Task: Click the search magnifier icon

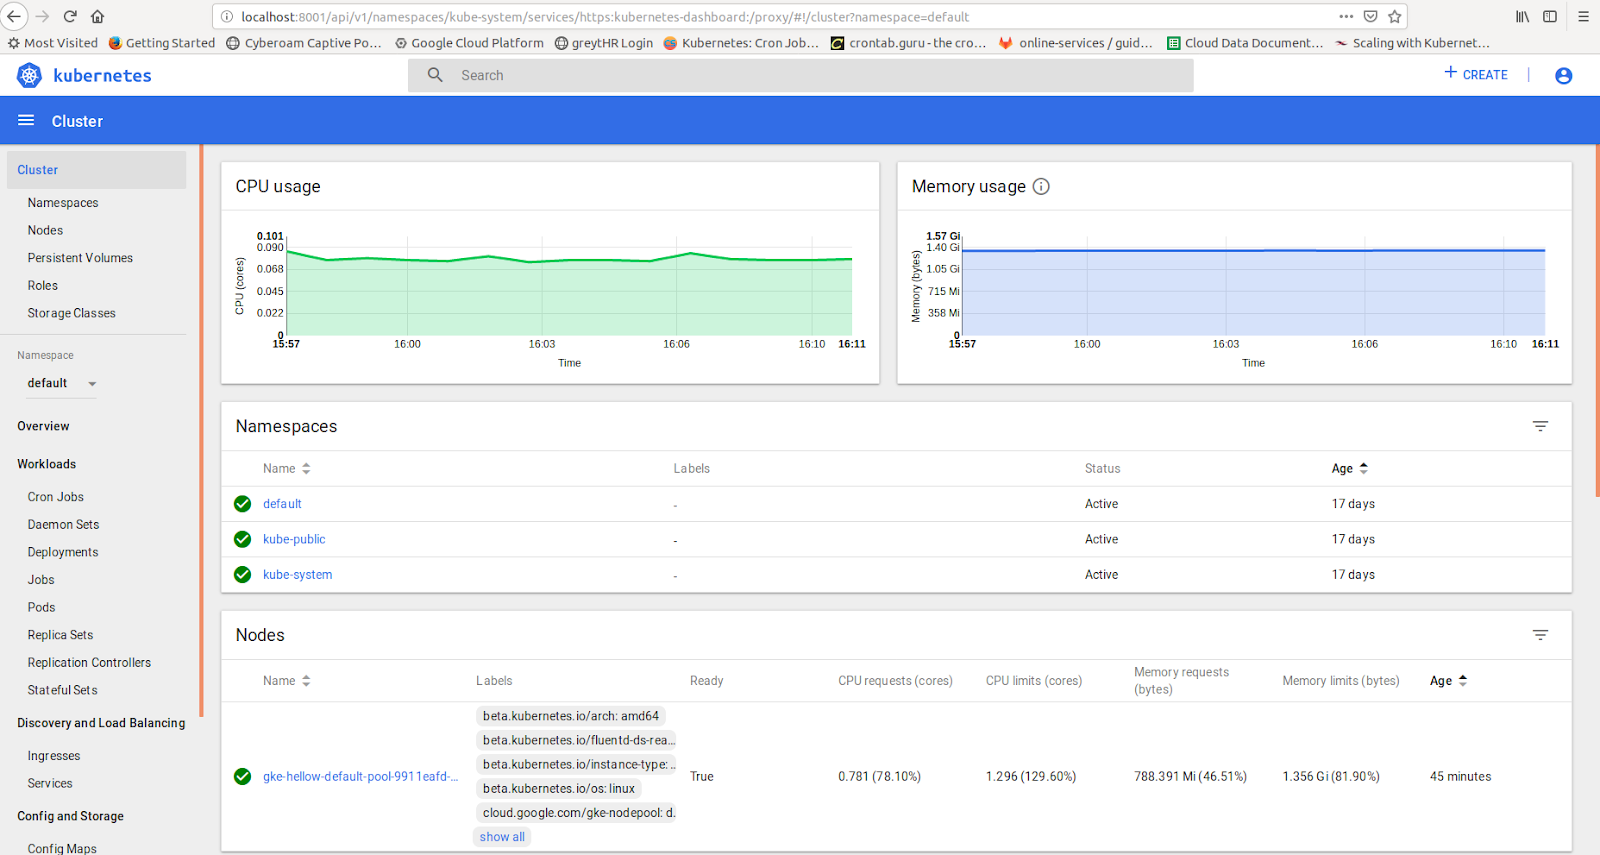Action: pos(435,75)
